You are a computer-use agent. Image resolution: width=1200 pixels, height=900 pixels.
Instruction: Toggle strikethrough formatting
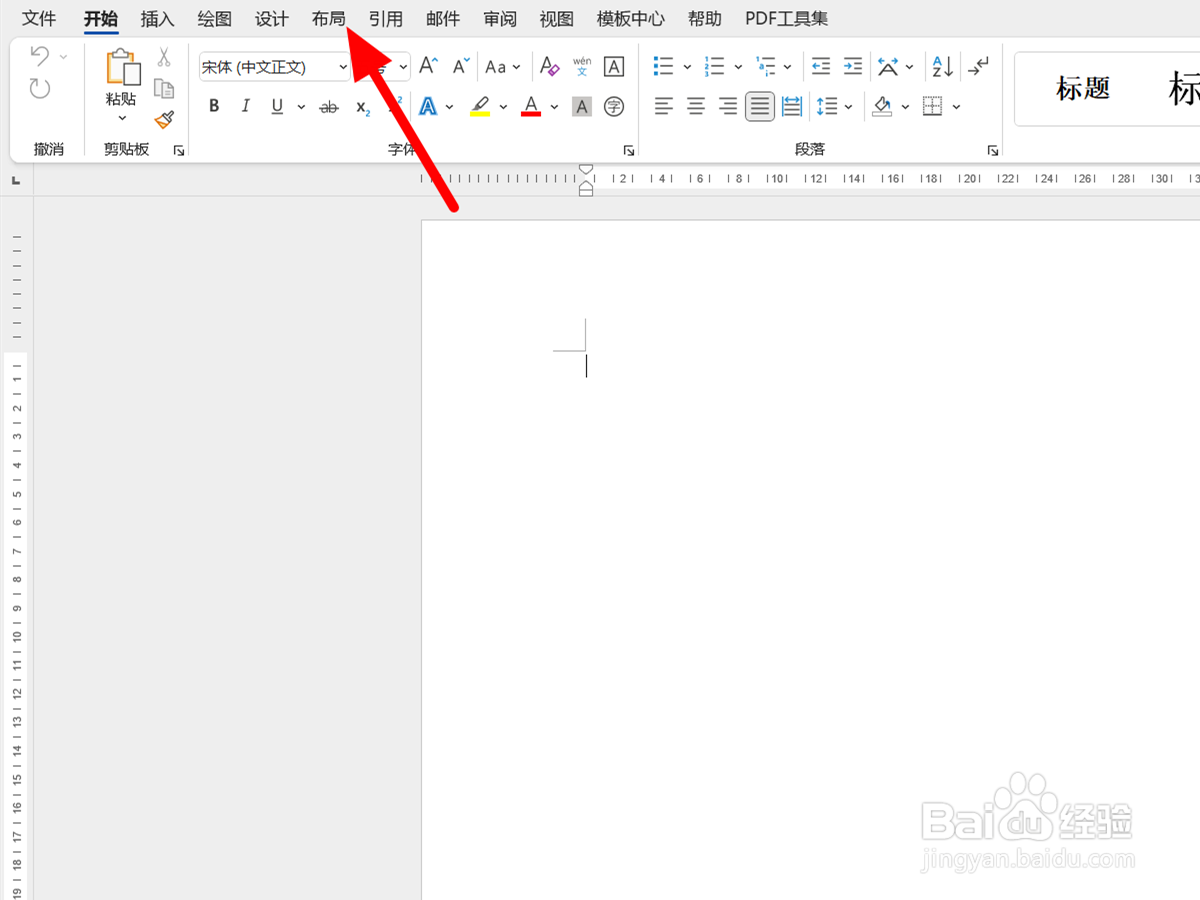(x=329, y=106)
